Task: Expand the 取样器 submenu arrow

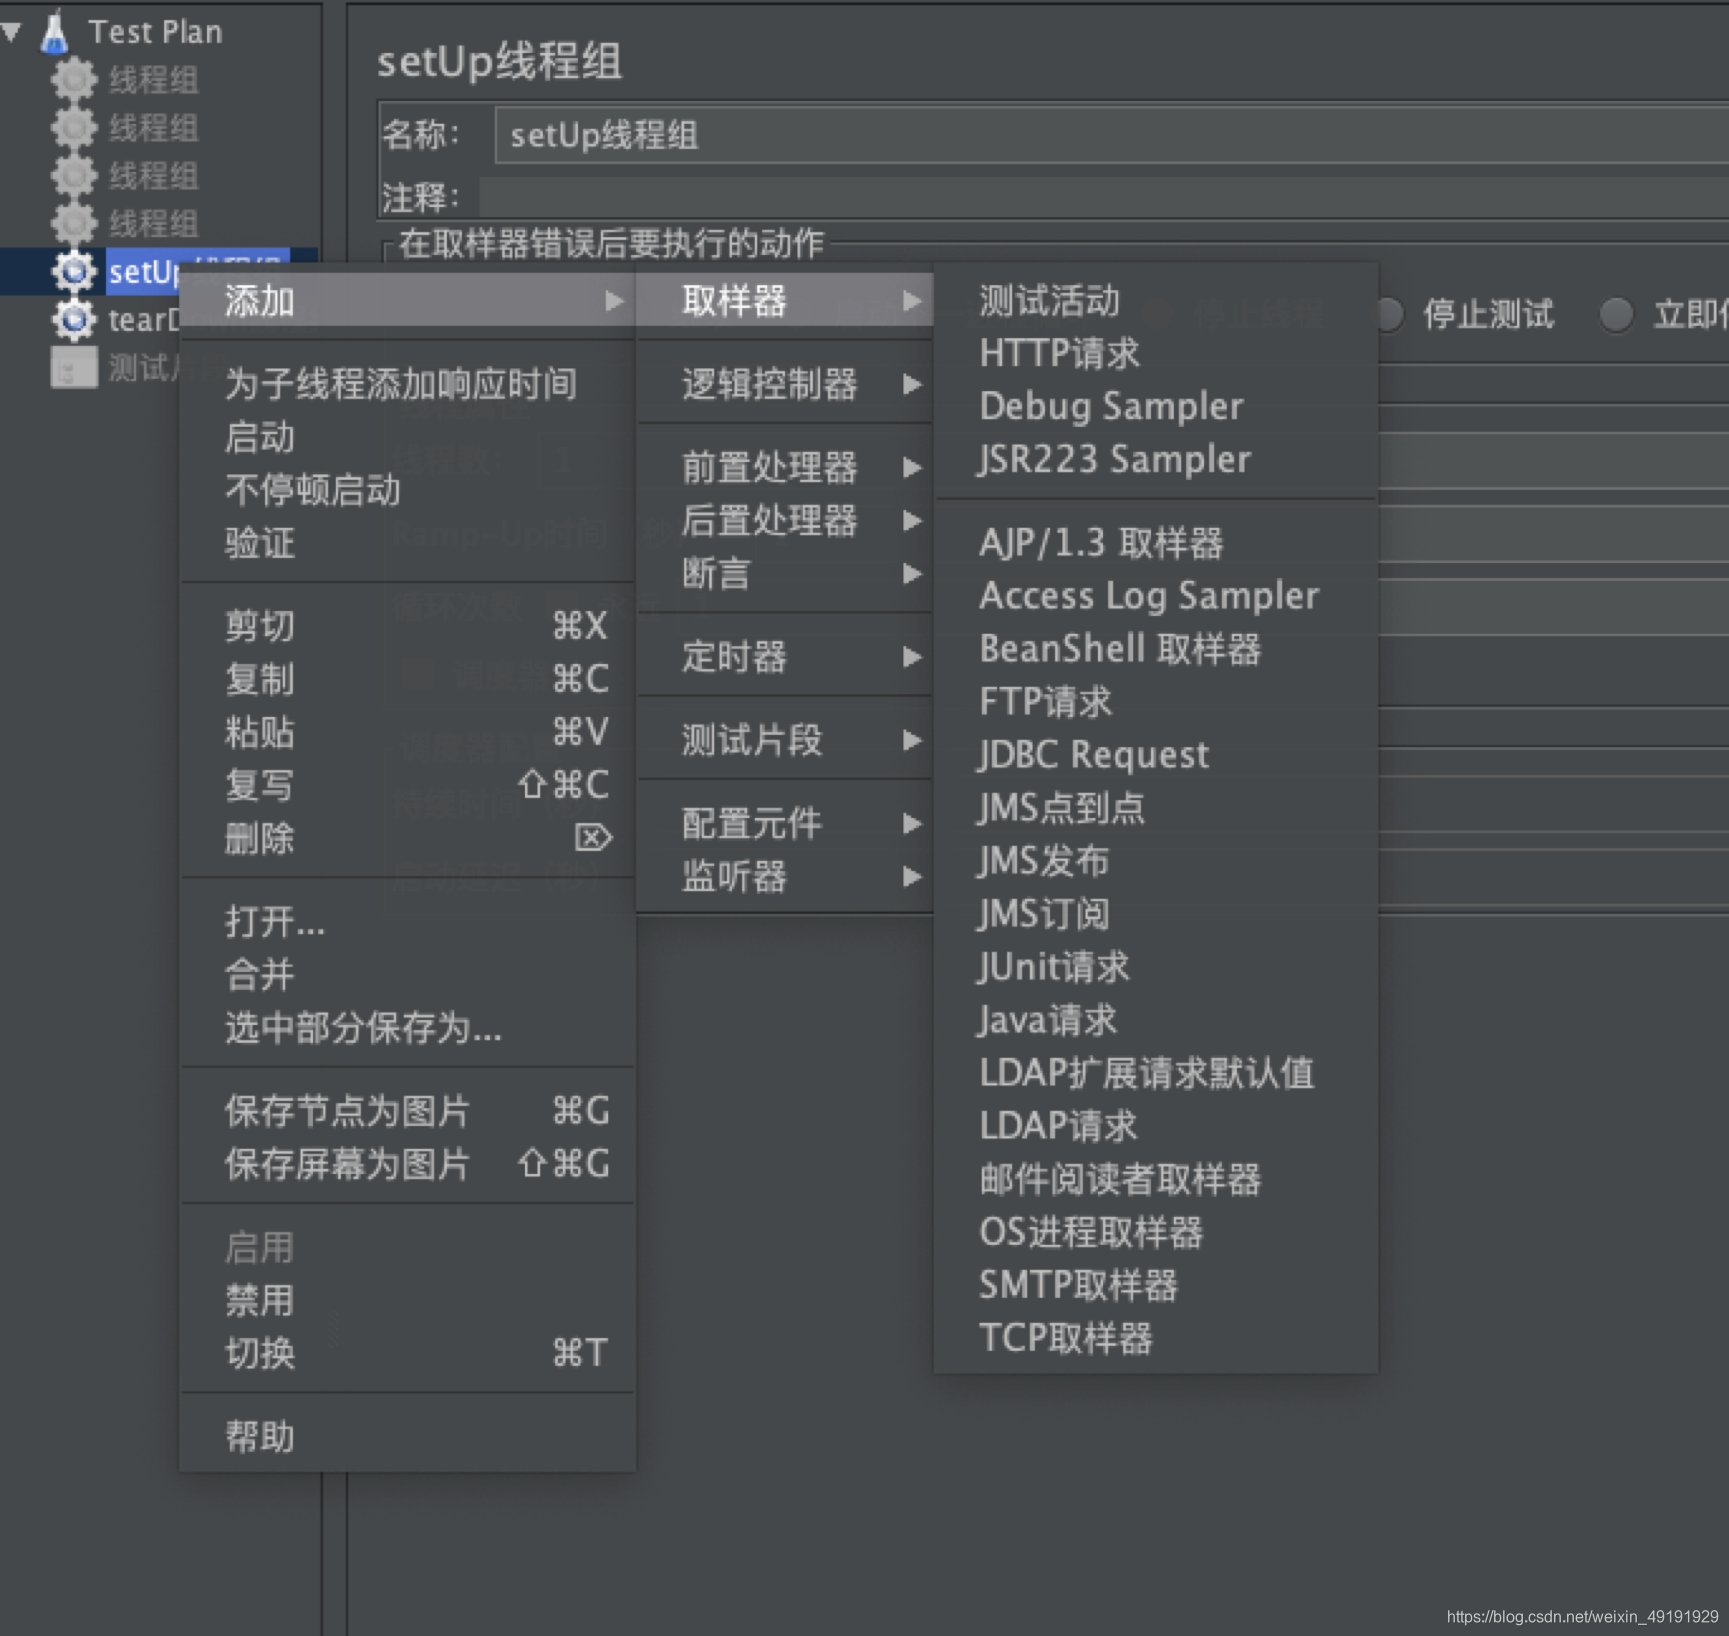Action: pos(911,300)
